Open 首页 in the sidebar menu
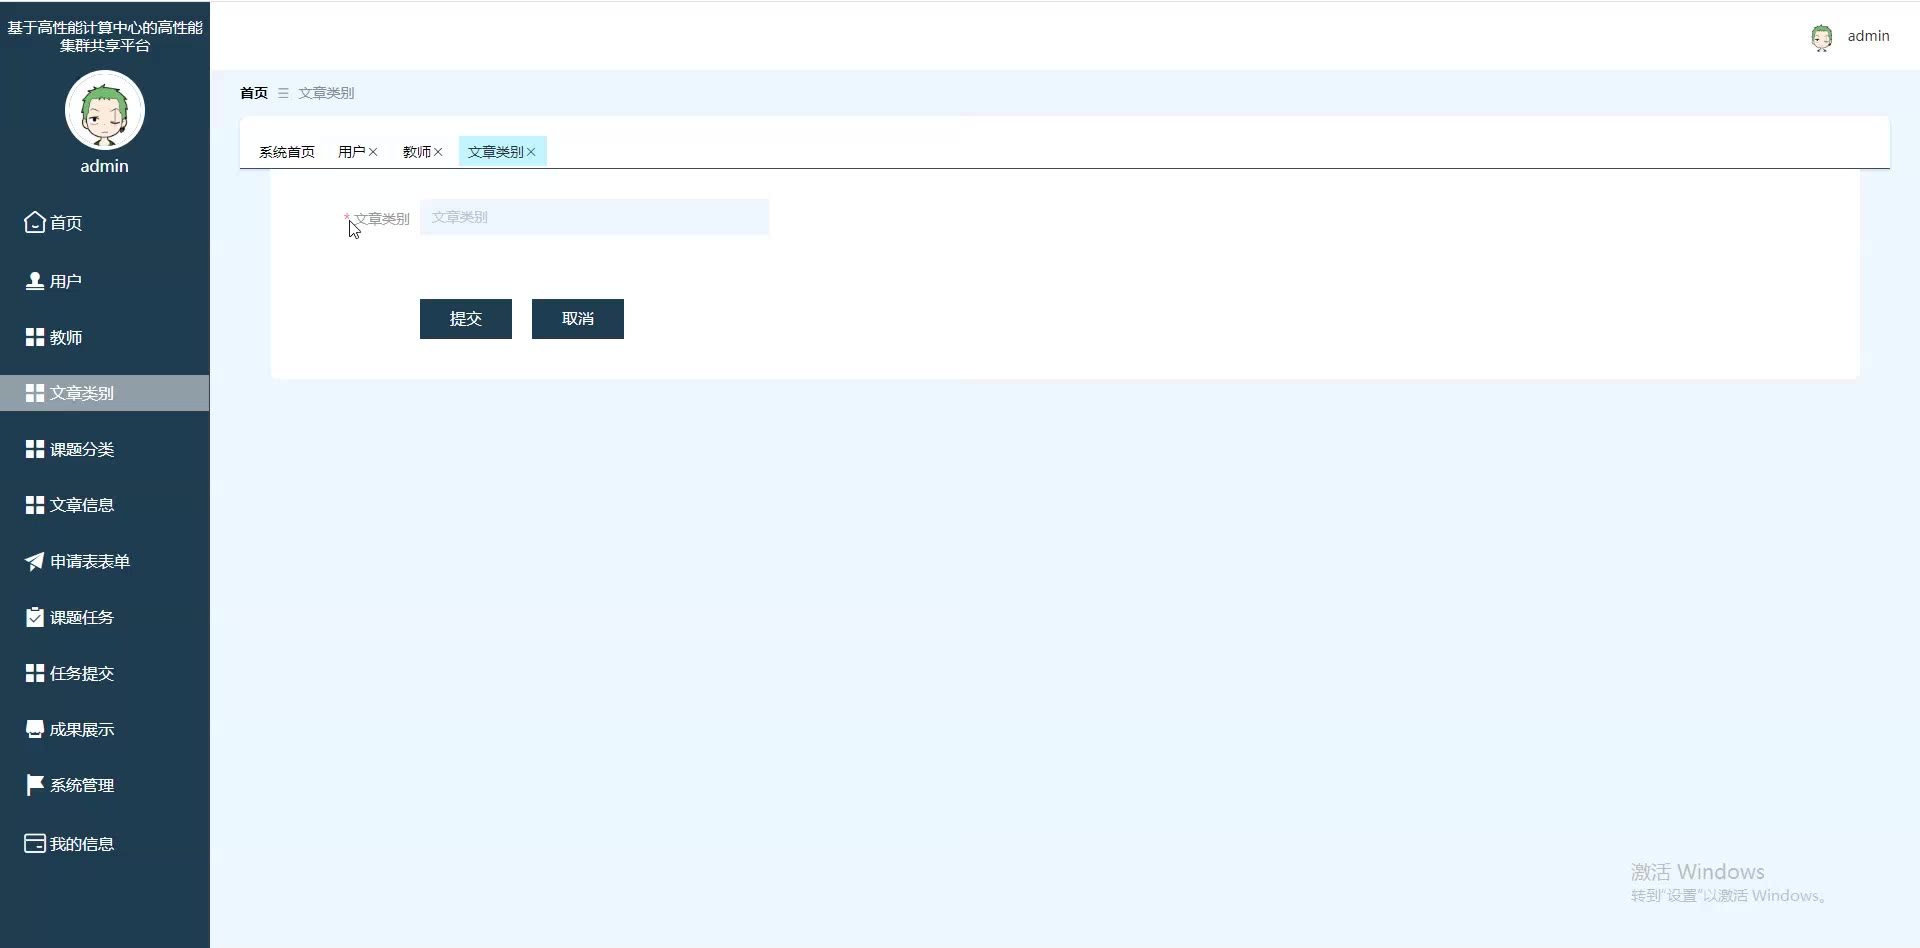The height and width of the screenshot is (948, 1920). [x=105, y=223]
